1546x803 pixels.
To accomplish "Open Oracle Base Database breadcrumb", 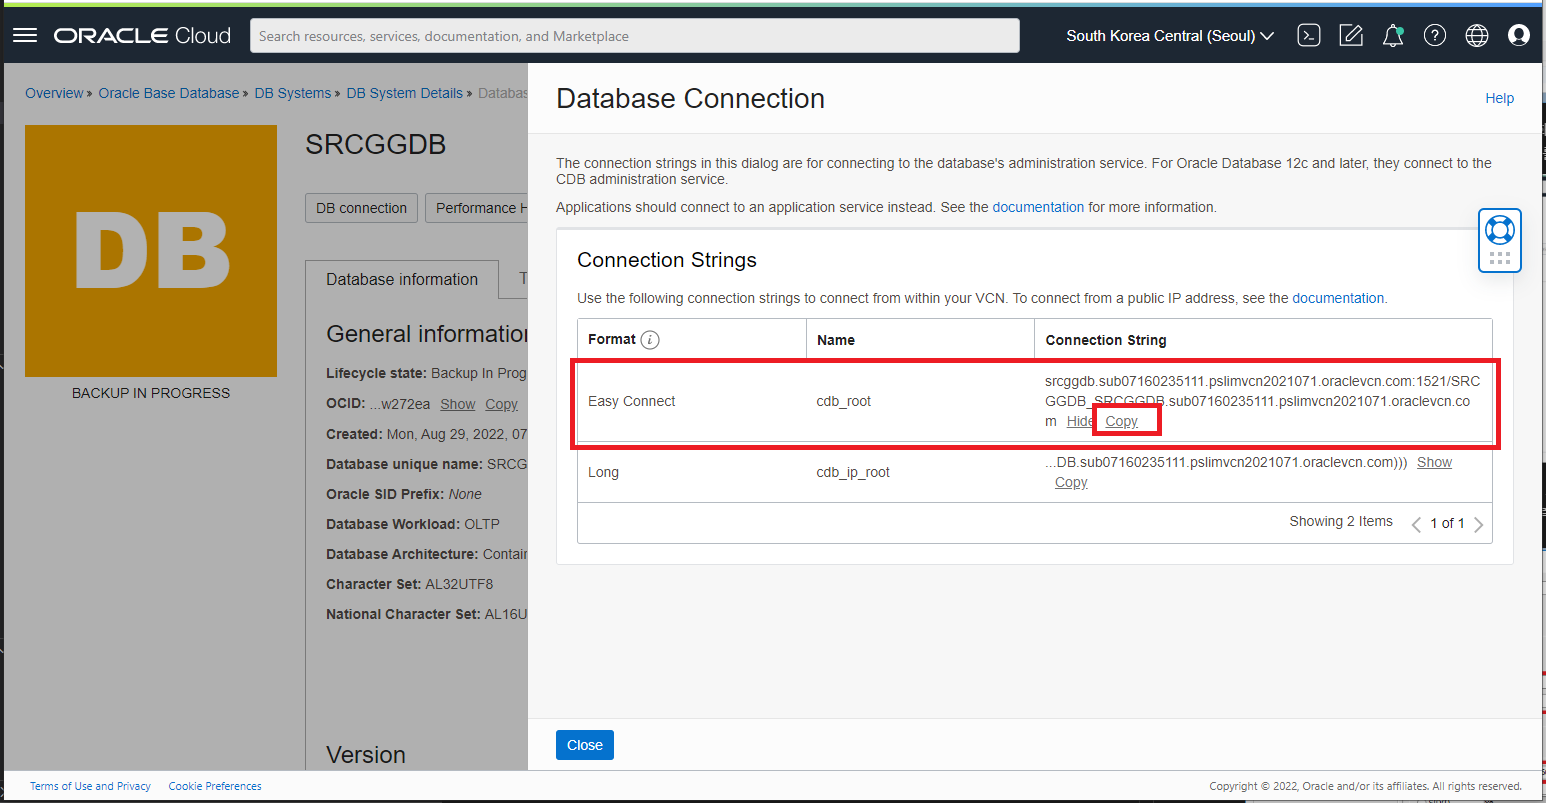I will [169, 93].
